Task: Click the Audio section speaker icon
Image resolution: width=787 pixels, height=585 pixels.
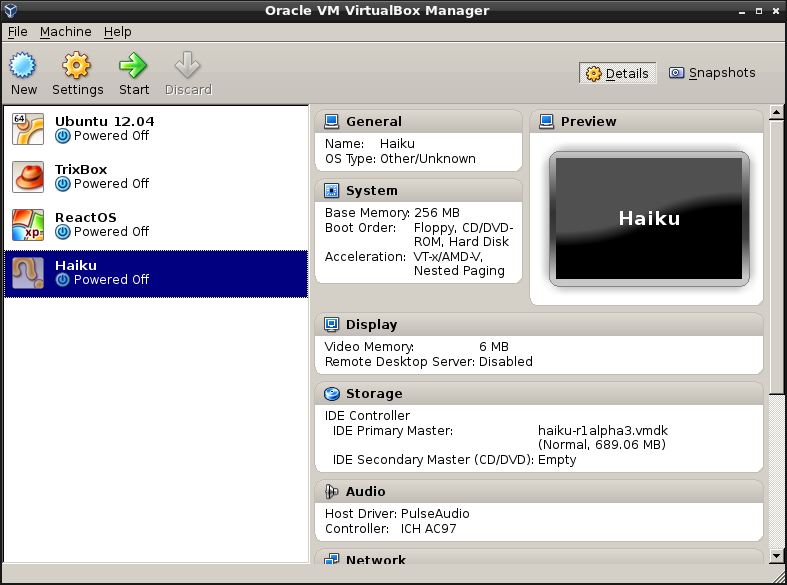Action: coord(331,492)
